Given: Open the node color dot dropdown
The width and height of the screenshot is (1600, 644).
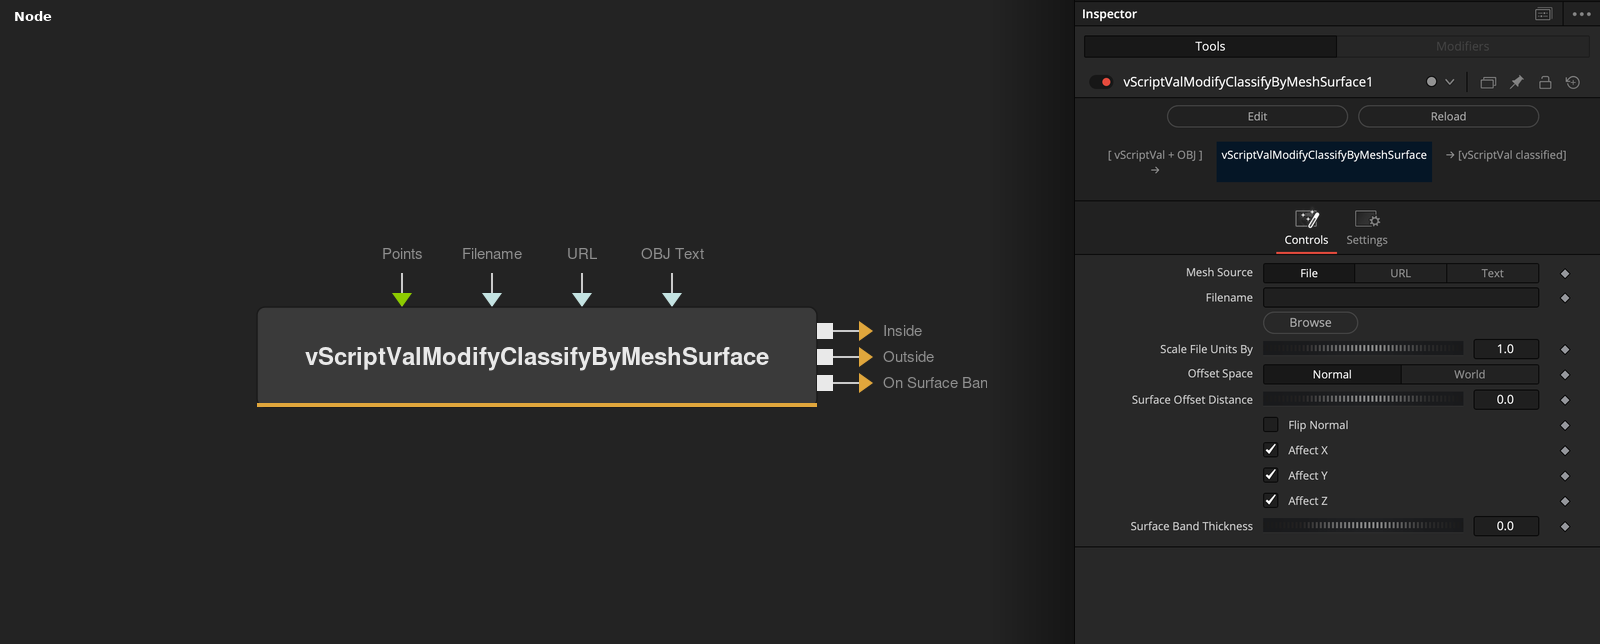Looking at the screenshot, I should tap(1440, 82).
